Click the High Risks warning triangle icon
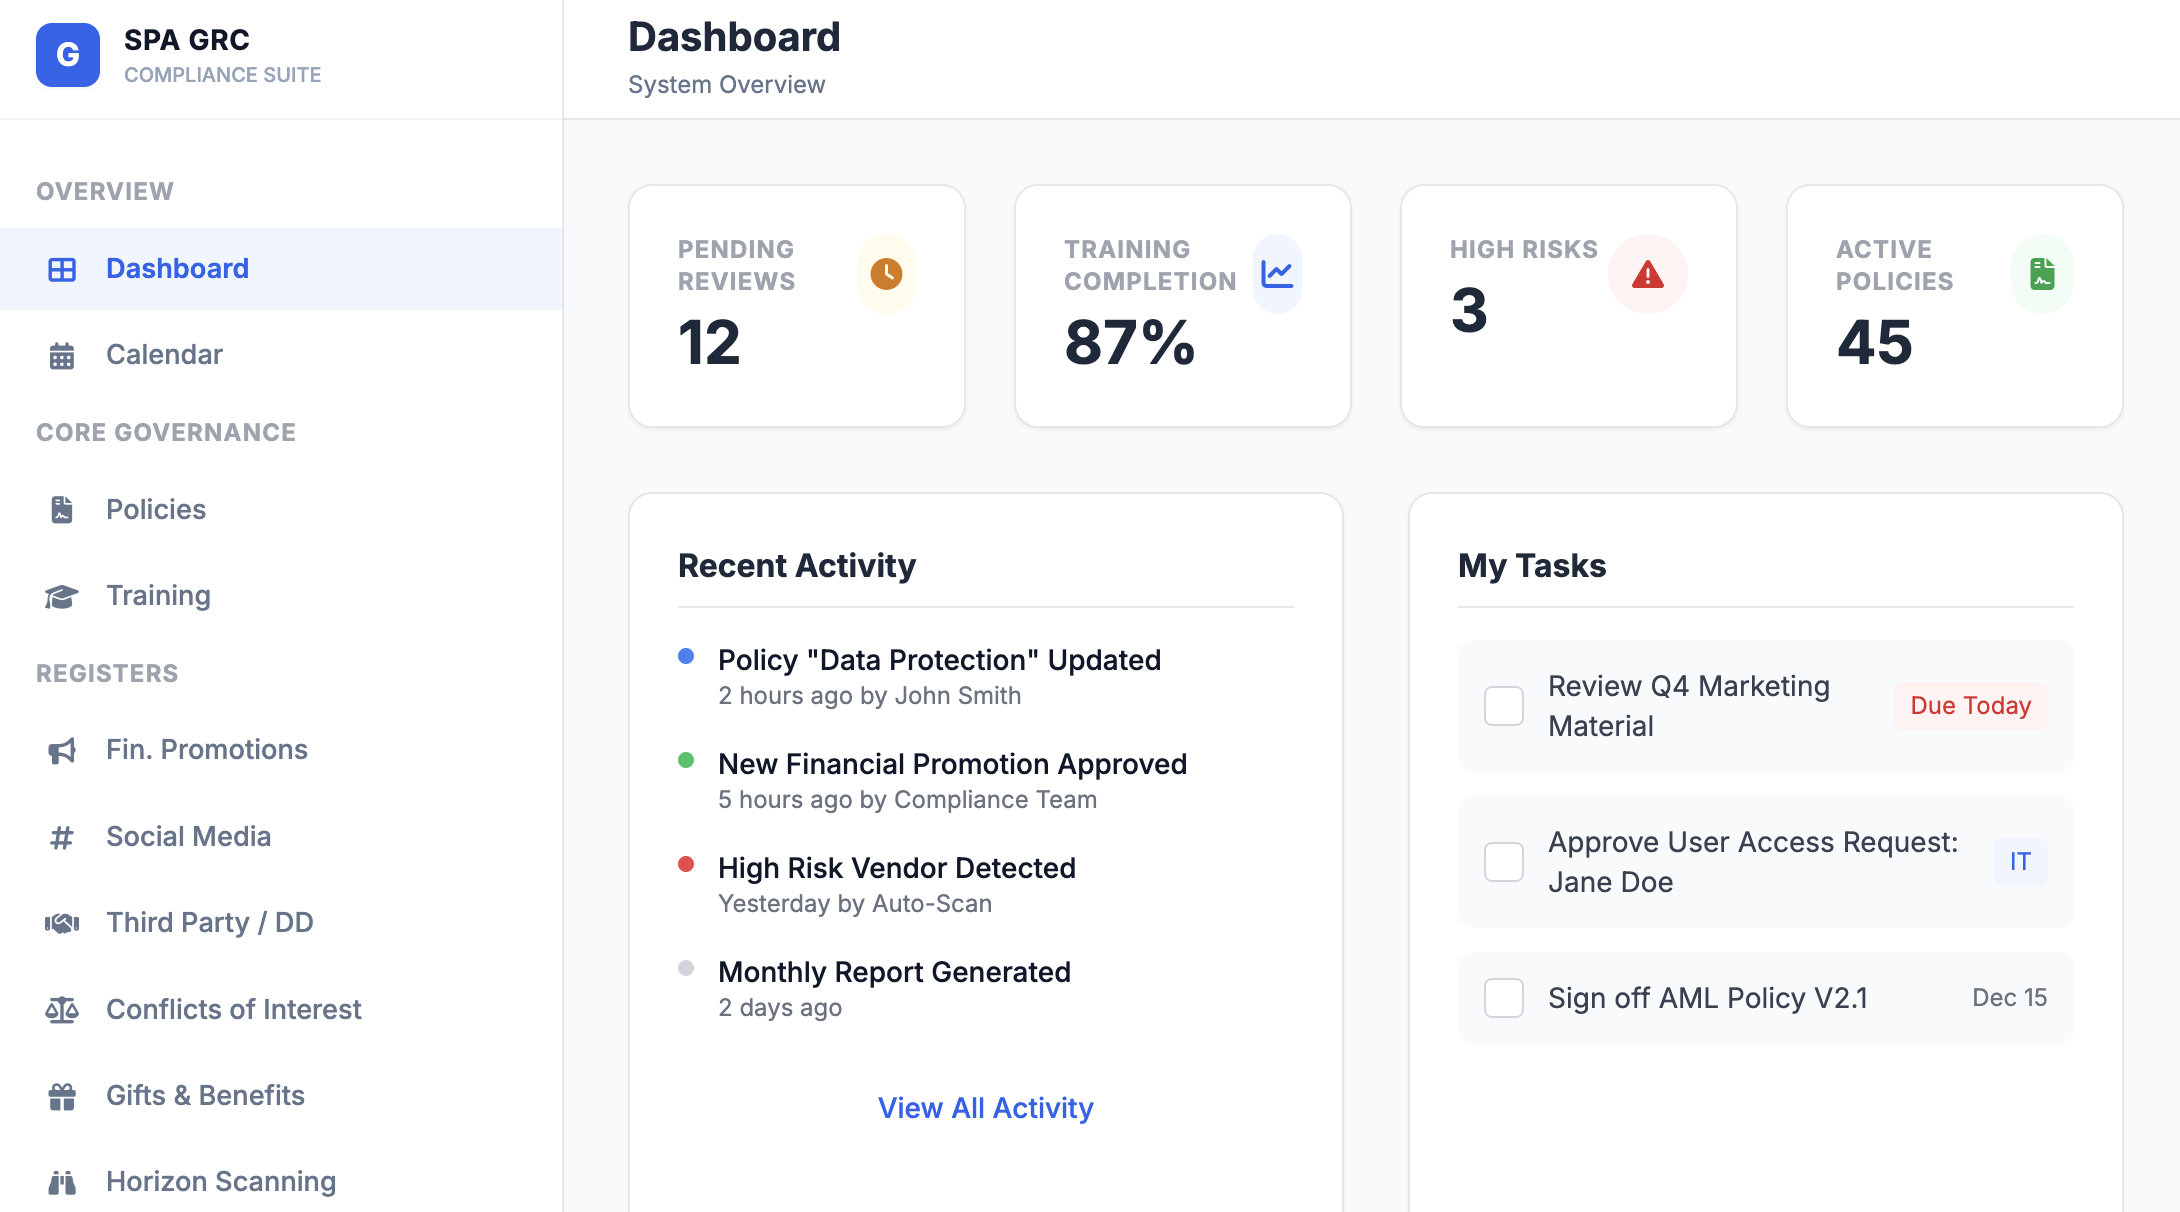This screenshot has width=2180, height=1212. point(1647,273)
